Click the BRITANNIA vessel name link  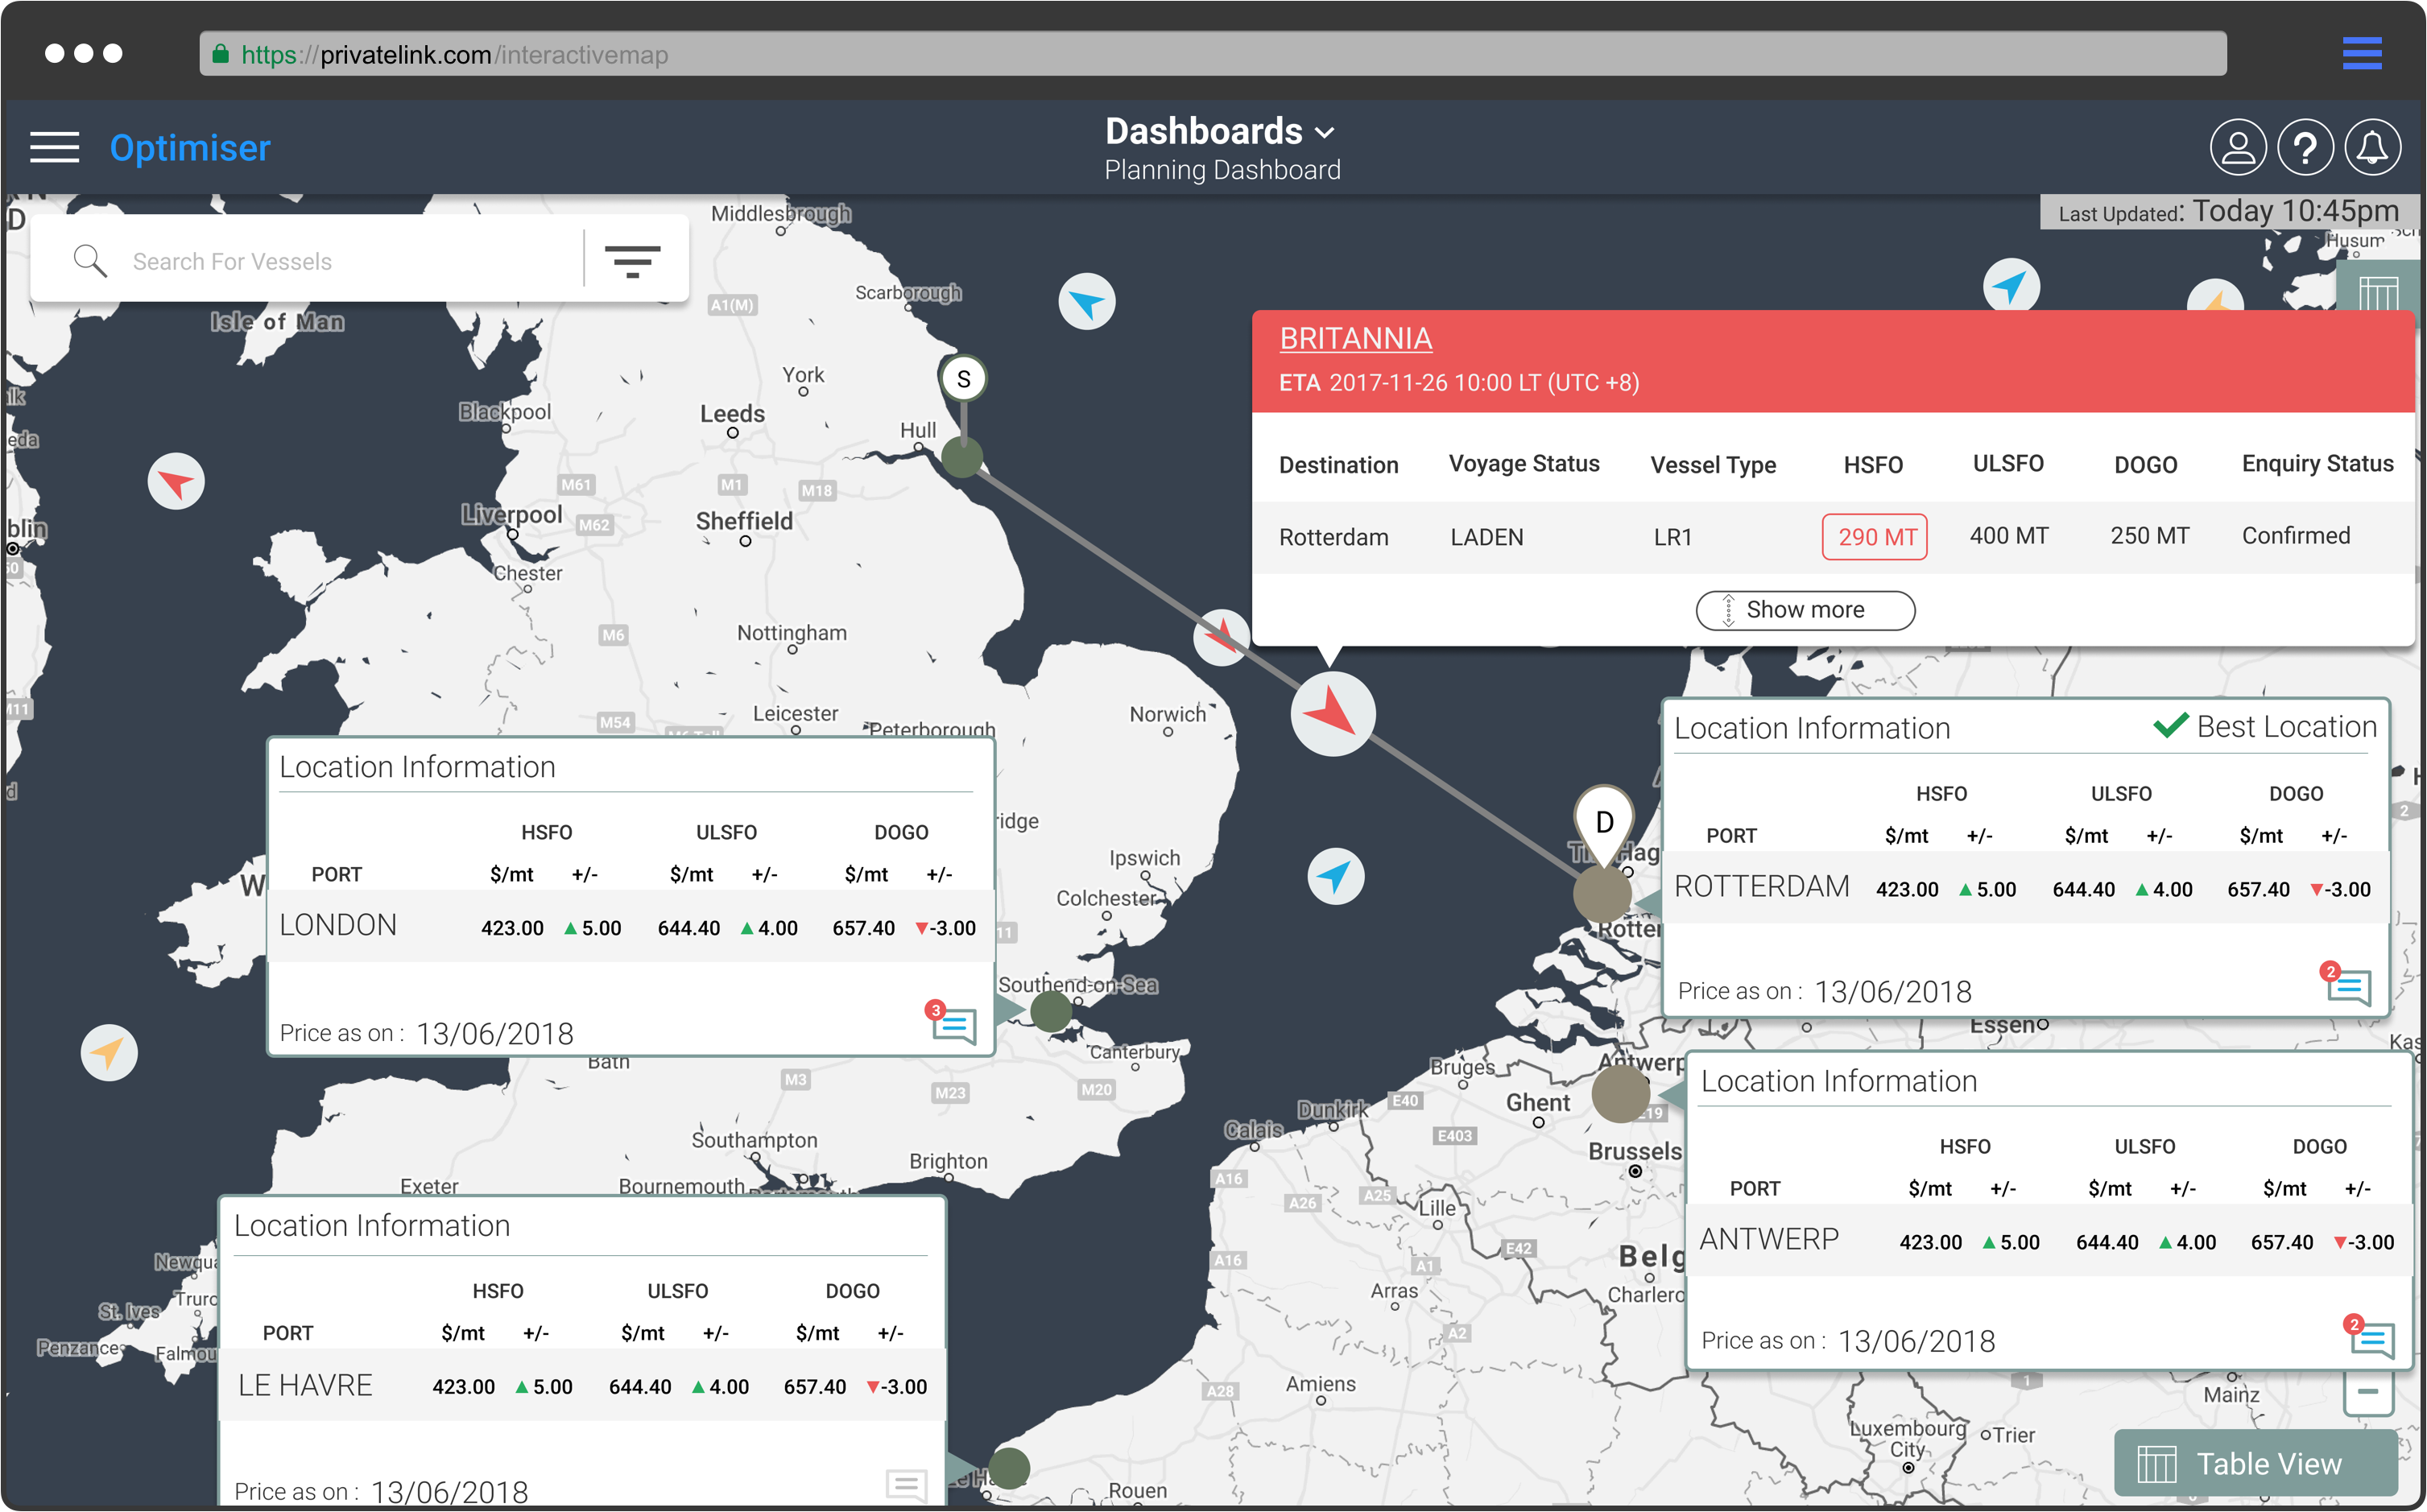pos(1355,339)
